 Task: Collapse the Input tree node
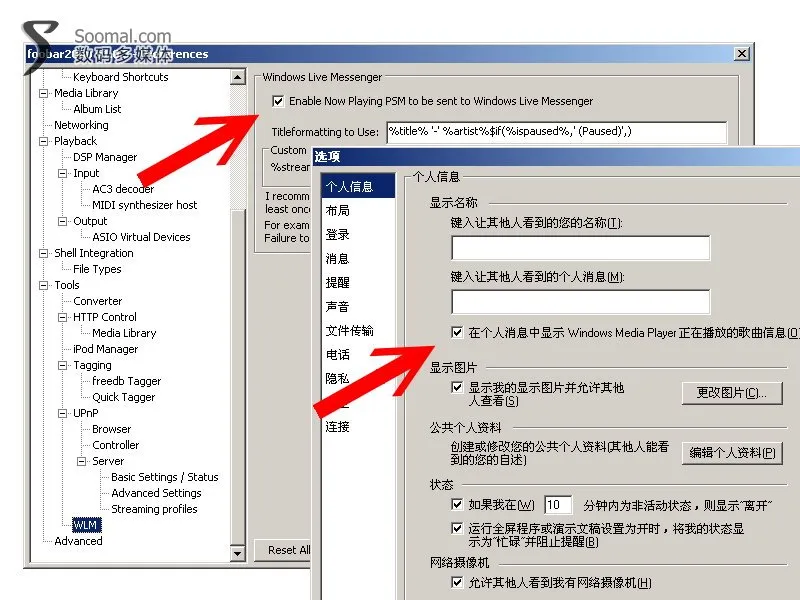tap(63, 173)
